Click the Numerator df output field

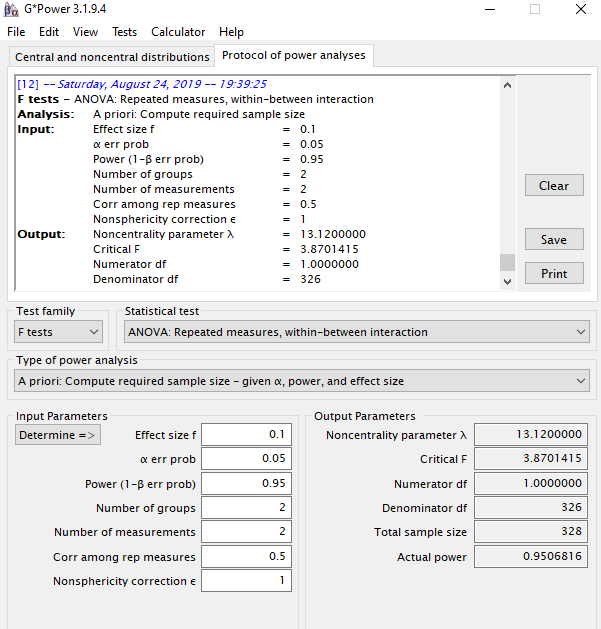(531, 483)
